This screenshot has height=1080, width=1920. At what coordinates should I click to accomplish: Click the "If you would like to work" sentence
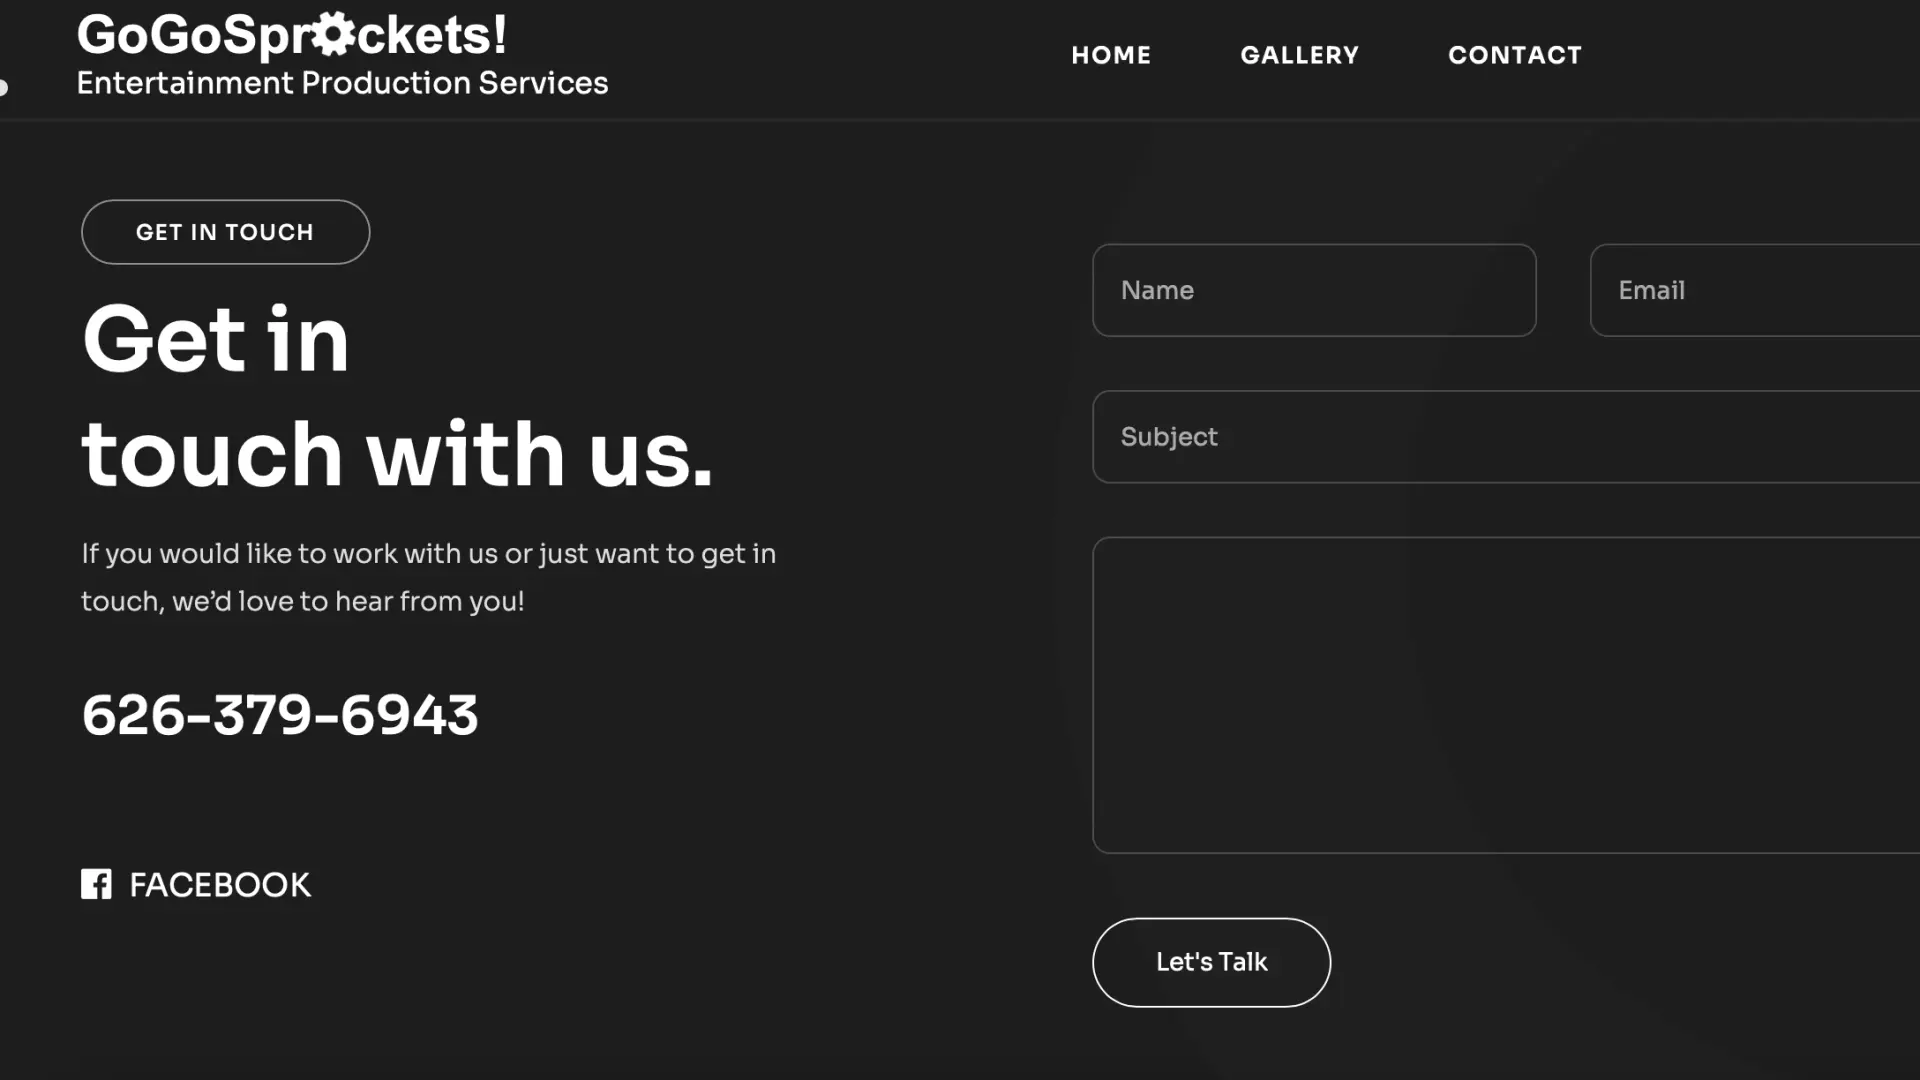pyautogui.click(x=428, y=554)
